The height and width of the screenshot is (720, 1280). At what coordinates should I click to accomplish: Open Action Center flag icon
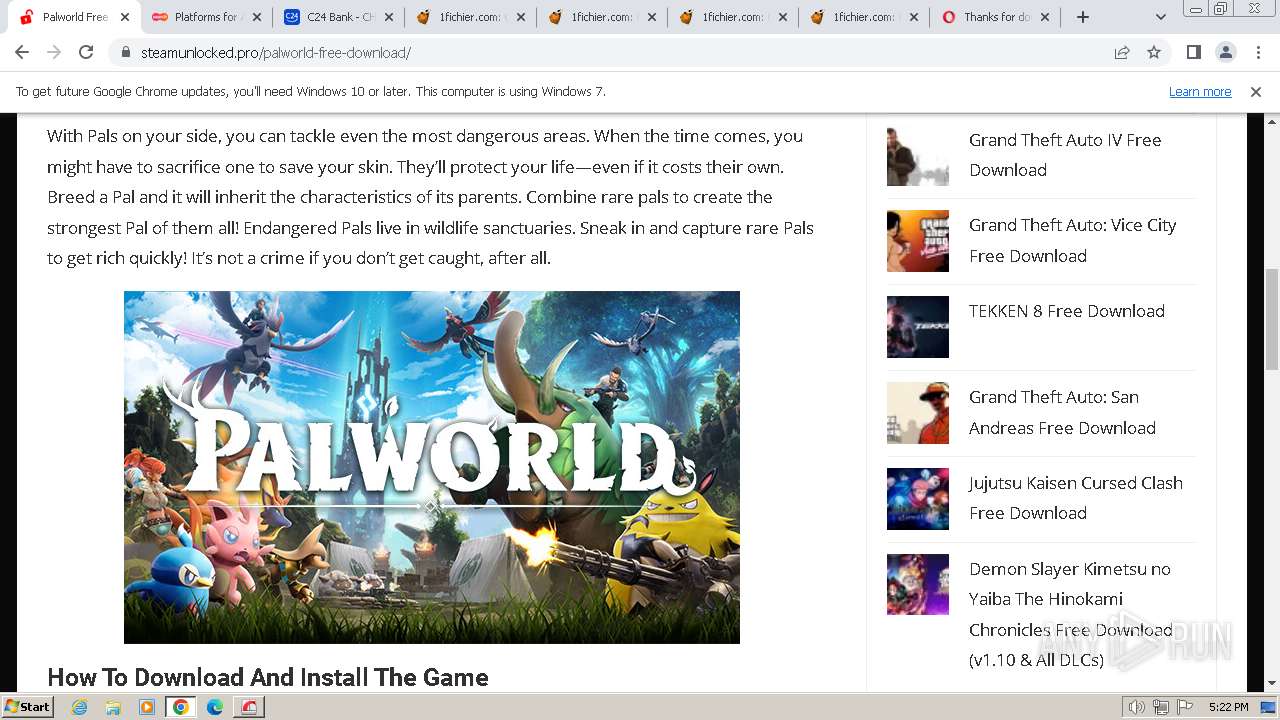1185,707
